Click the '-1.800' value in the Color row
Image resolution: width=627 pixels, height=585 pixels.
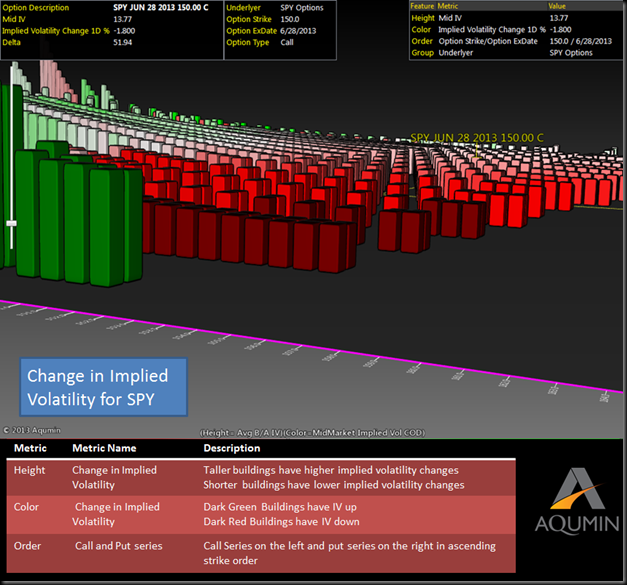coord(560,30)
